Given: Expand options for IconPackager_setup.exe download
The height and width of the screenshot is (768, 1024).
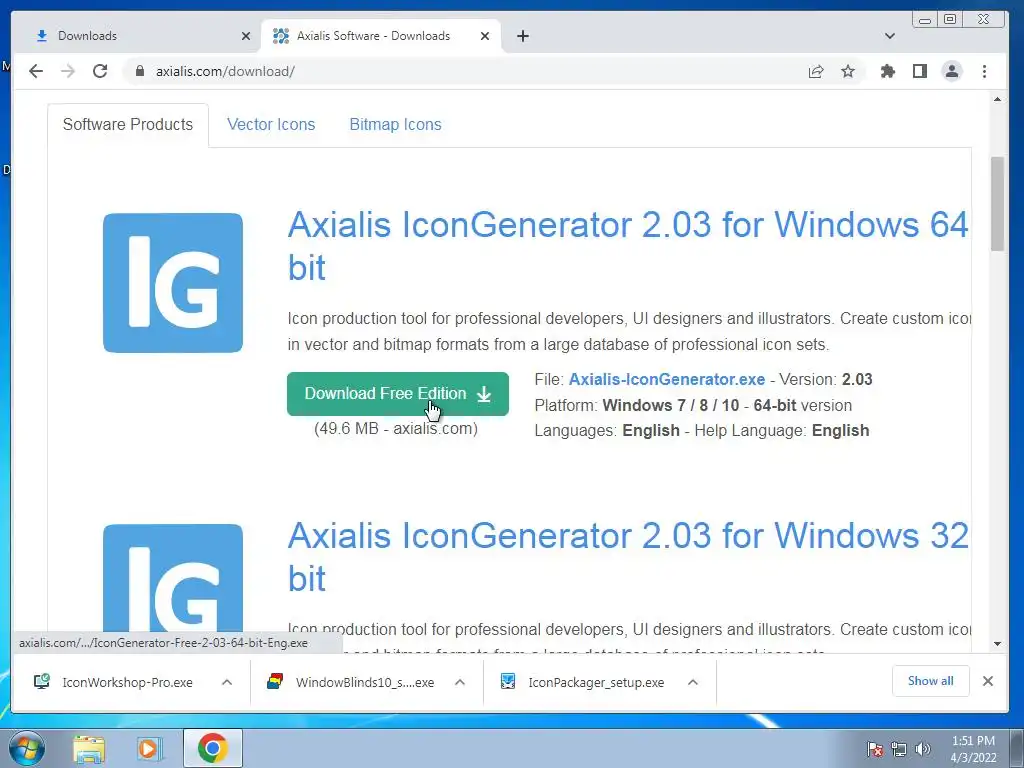Looking at the screenshot, I should [693, 682].
